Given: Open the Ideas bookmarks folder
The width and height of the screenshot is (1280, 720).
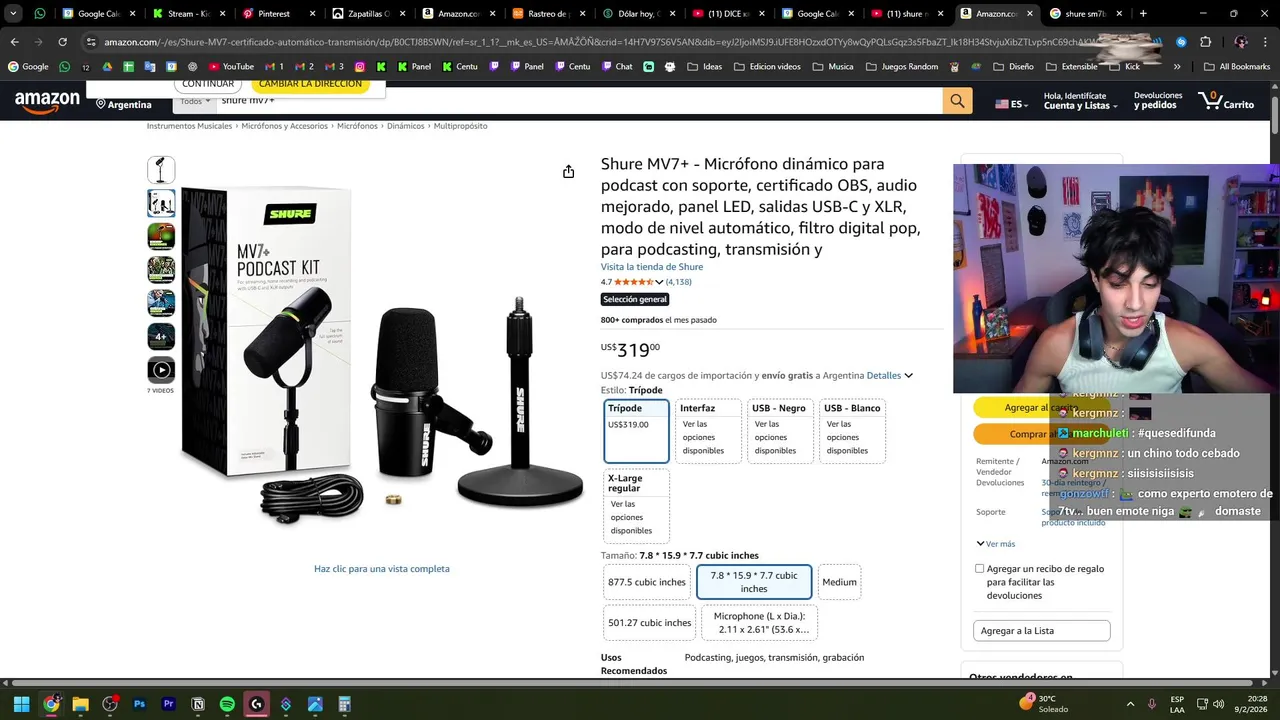Looking at the screenshot, I should tap(703, 66).
